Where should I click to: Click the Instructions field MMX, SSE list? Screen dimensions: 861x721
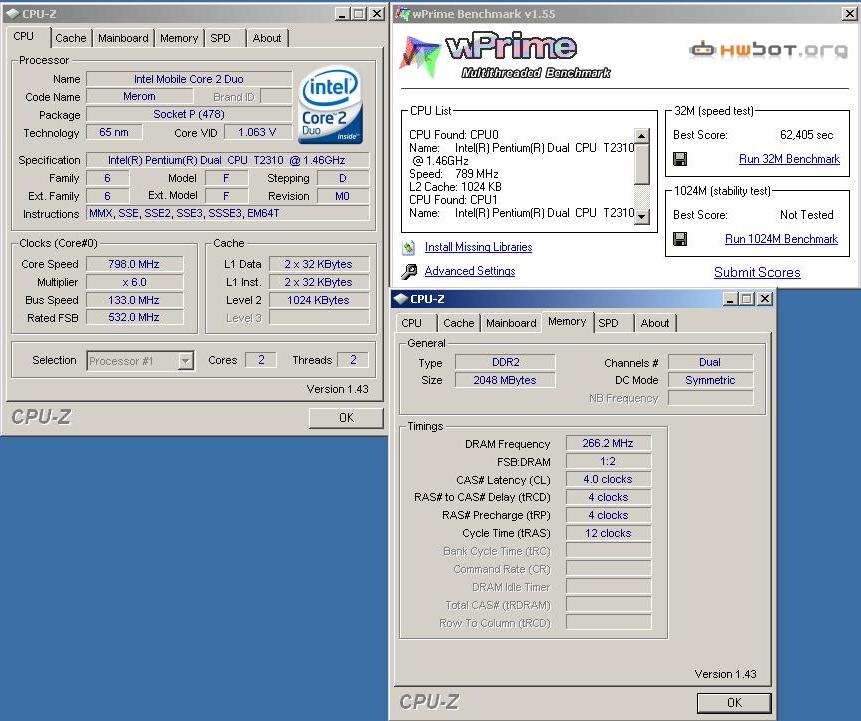[x=227, y=213]
